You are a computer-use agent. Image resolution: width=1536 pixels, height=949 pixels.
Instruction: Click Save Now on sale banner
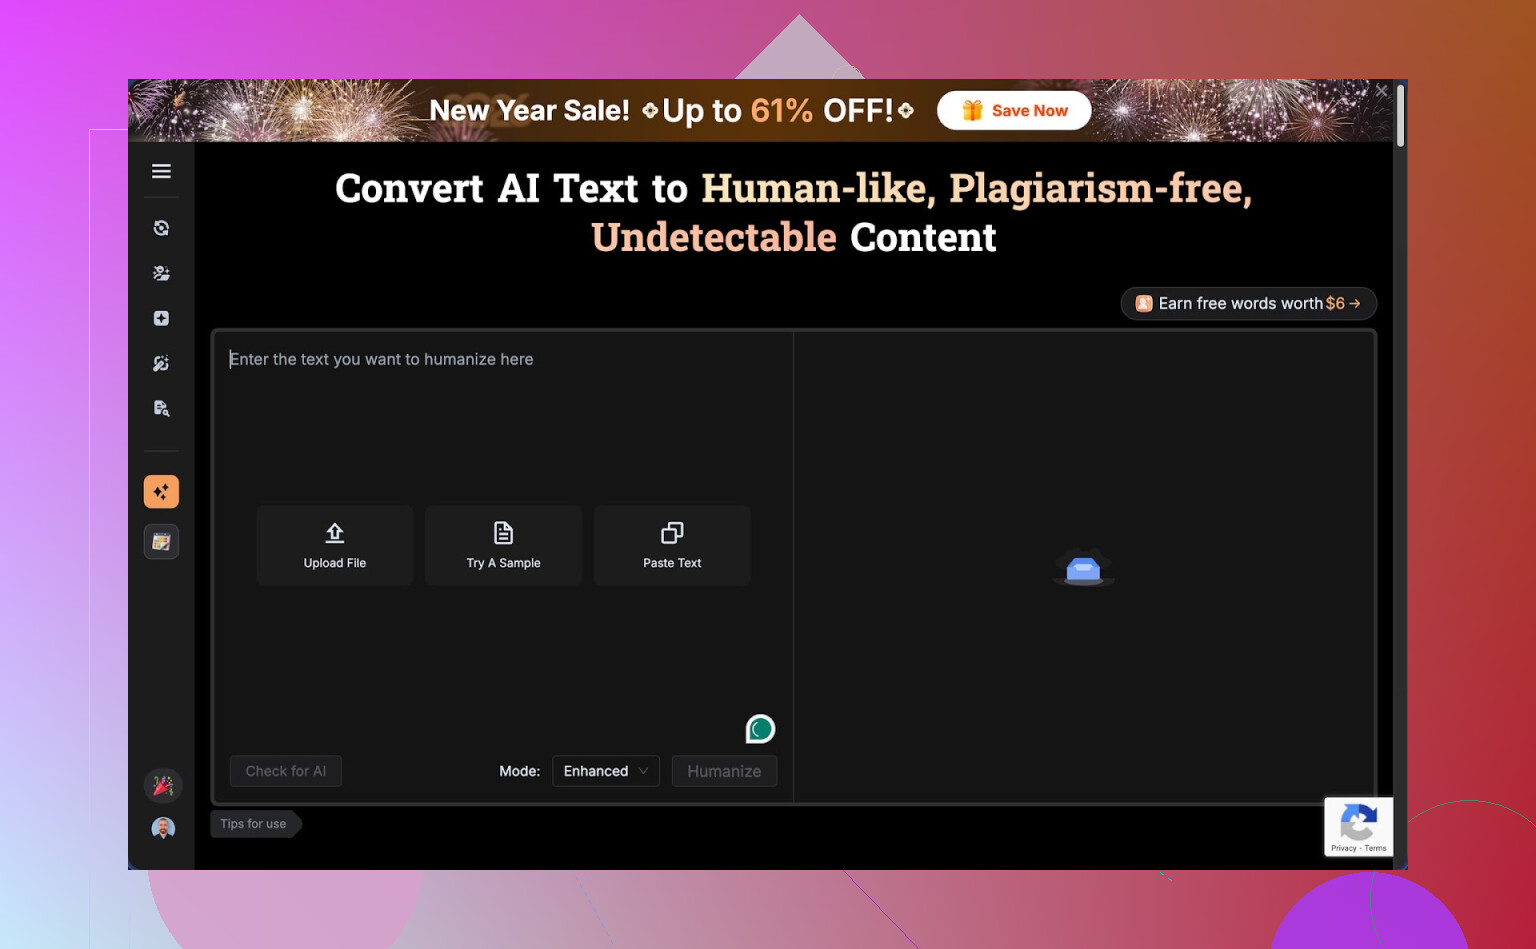(1014, 111)
